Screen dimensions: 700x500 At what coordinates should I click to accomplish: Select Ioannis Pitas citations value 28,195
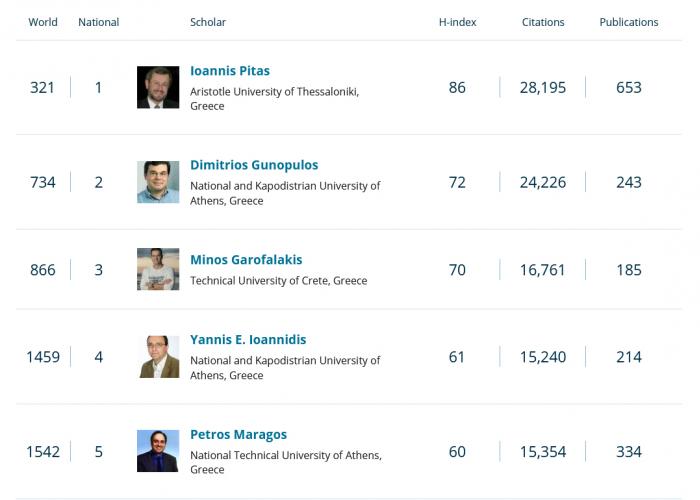point(543,88)
